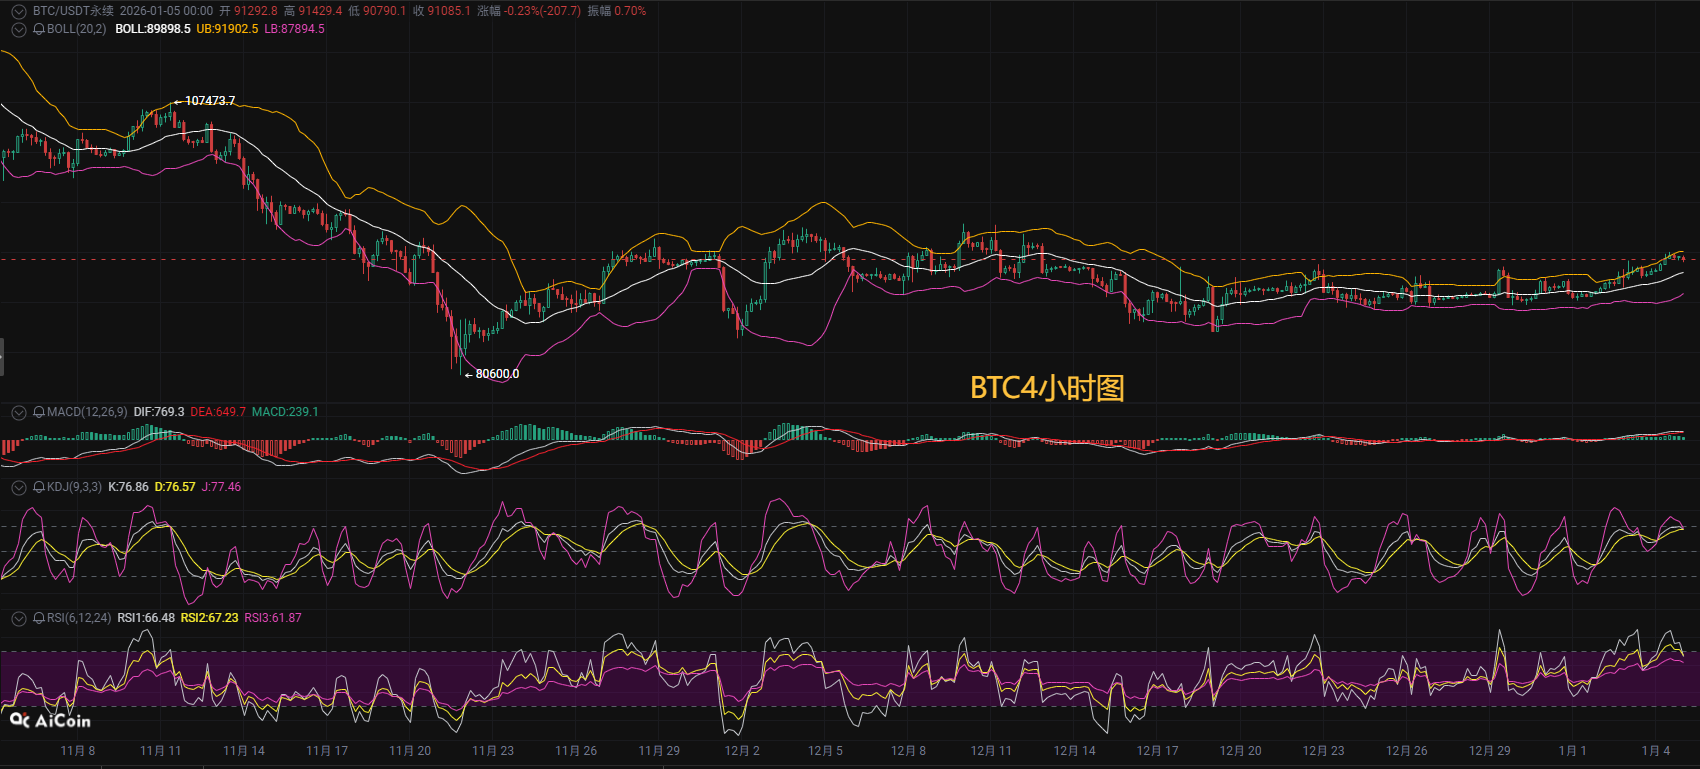Image resolution: width=1700 pixels, height=769 pixels.
Task: Click the bell icon next to KDJ(9,3,3)
Action: click(x=39, y=487)
